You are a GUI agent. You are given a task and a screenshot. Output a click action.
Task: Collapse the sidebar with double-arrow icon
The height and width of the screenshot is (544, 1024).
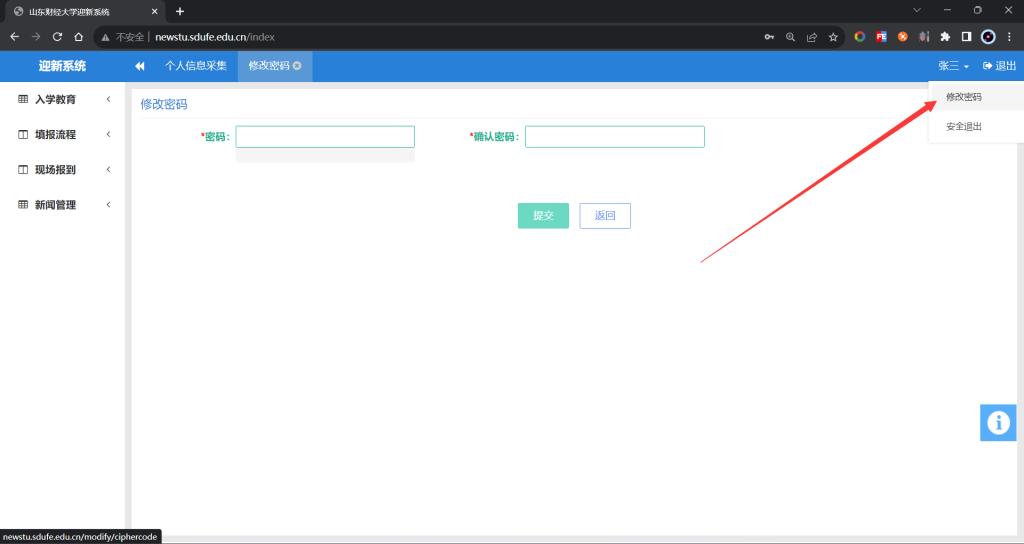pos(140,66)
